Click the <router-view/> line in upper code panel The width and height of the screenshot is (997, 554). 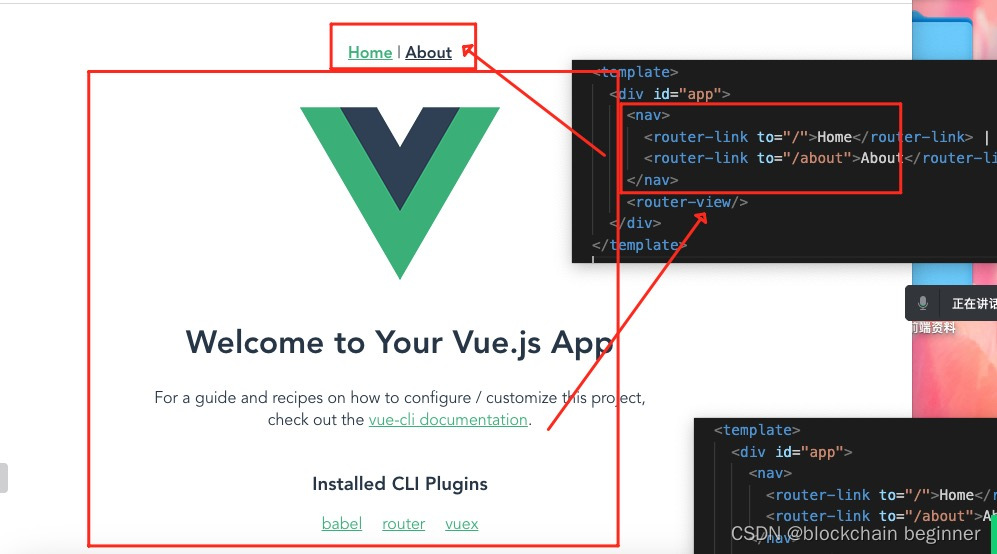coord(687,202)
